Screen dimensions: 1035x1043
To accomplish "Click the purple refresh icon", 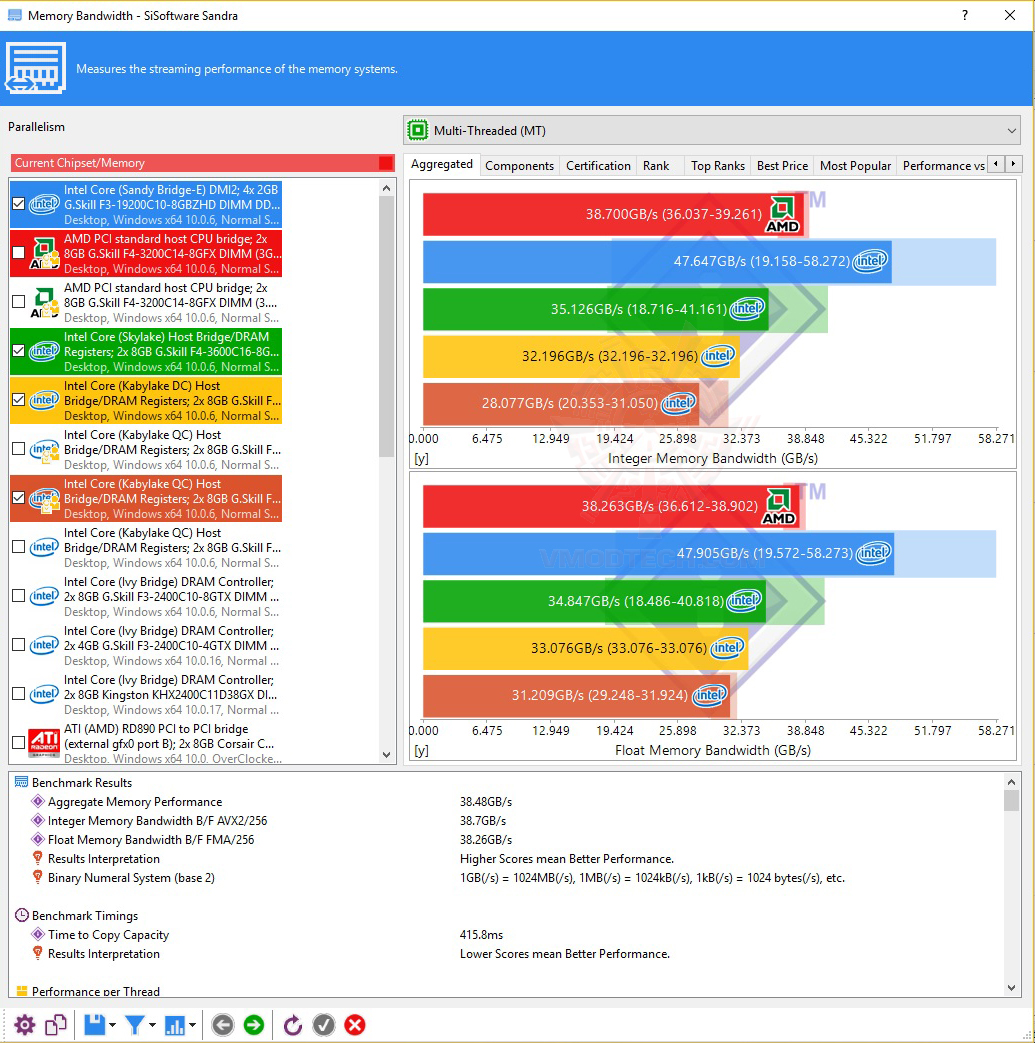I will [292, 1025].
